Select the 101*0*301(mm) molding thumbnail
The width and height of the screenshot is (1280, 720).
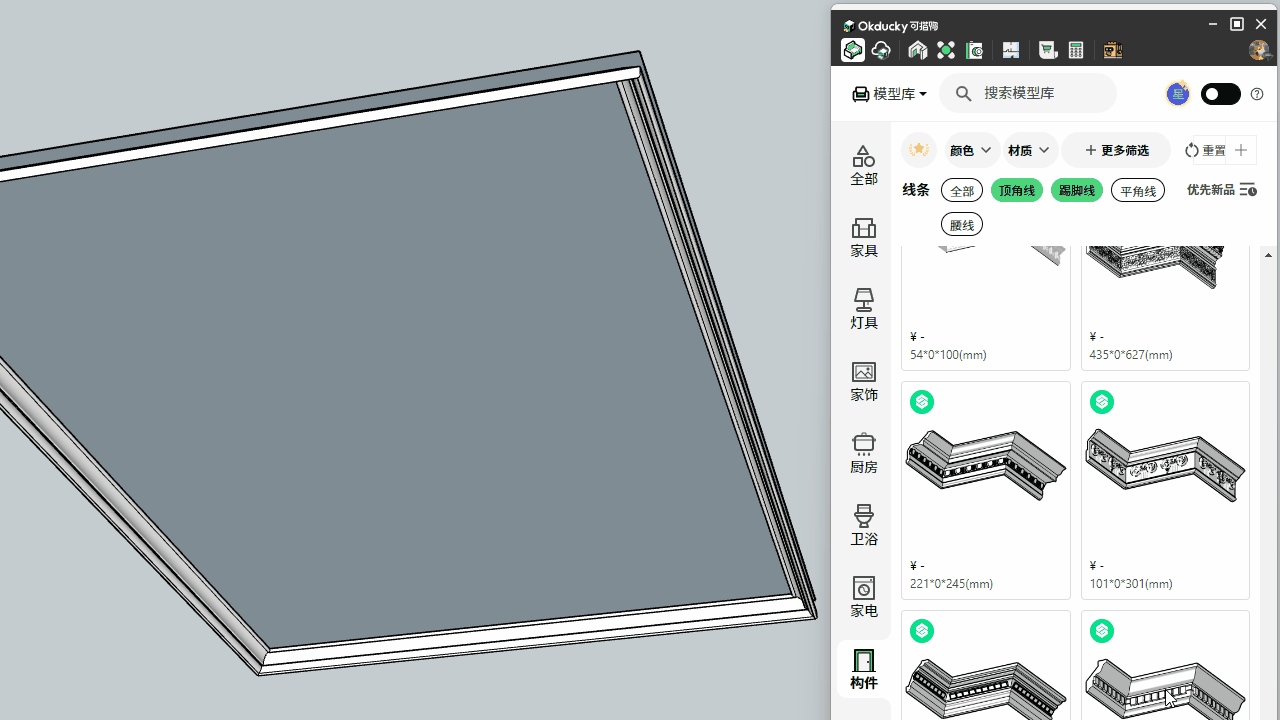coord(1166,467)
